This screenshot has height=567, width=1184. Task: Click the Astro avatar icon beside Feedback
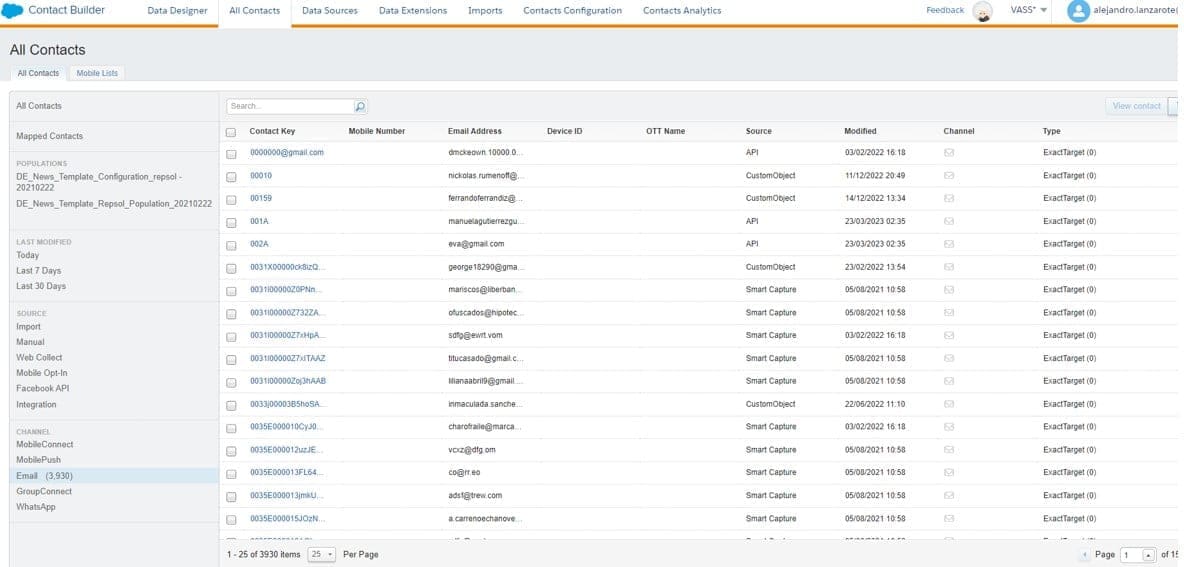(x=983, y=11)
